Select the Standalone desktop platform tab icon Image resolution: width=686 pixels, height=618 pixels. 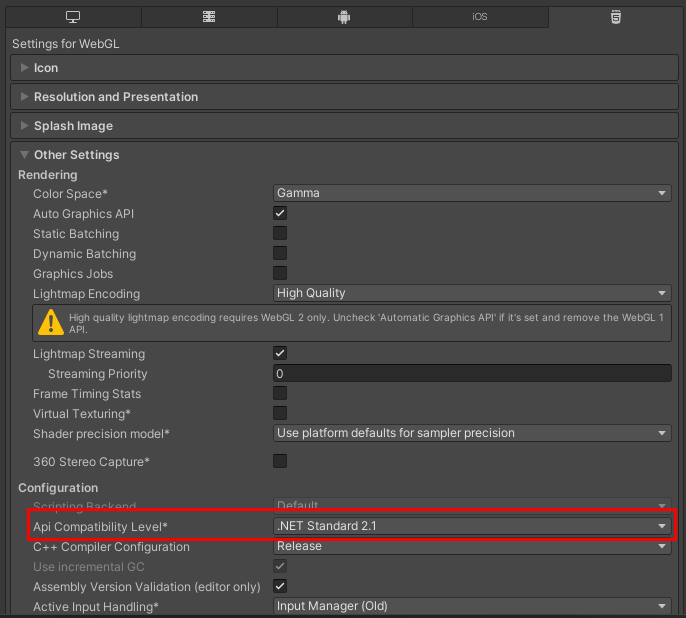click(x=72, y=17)
